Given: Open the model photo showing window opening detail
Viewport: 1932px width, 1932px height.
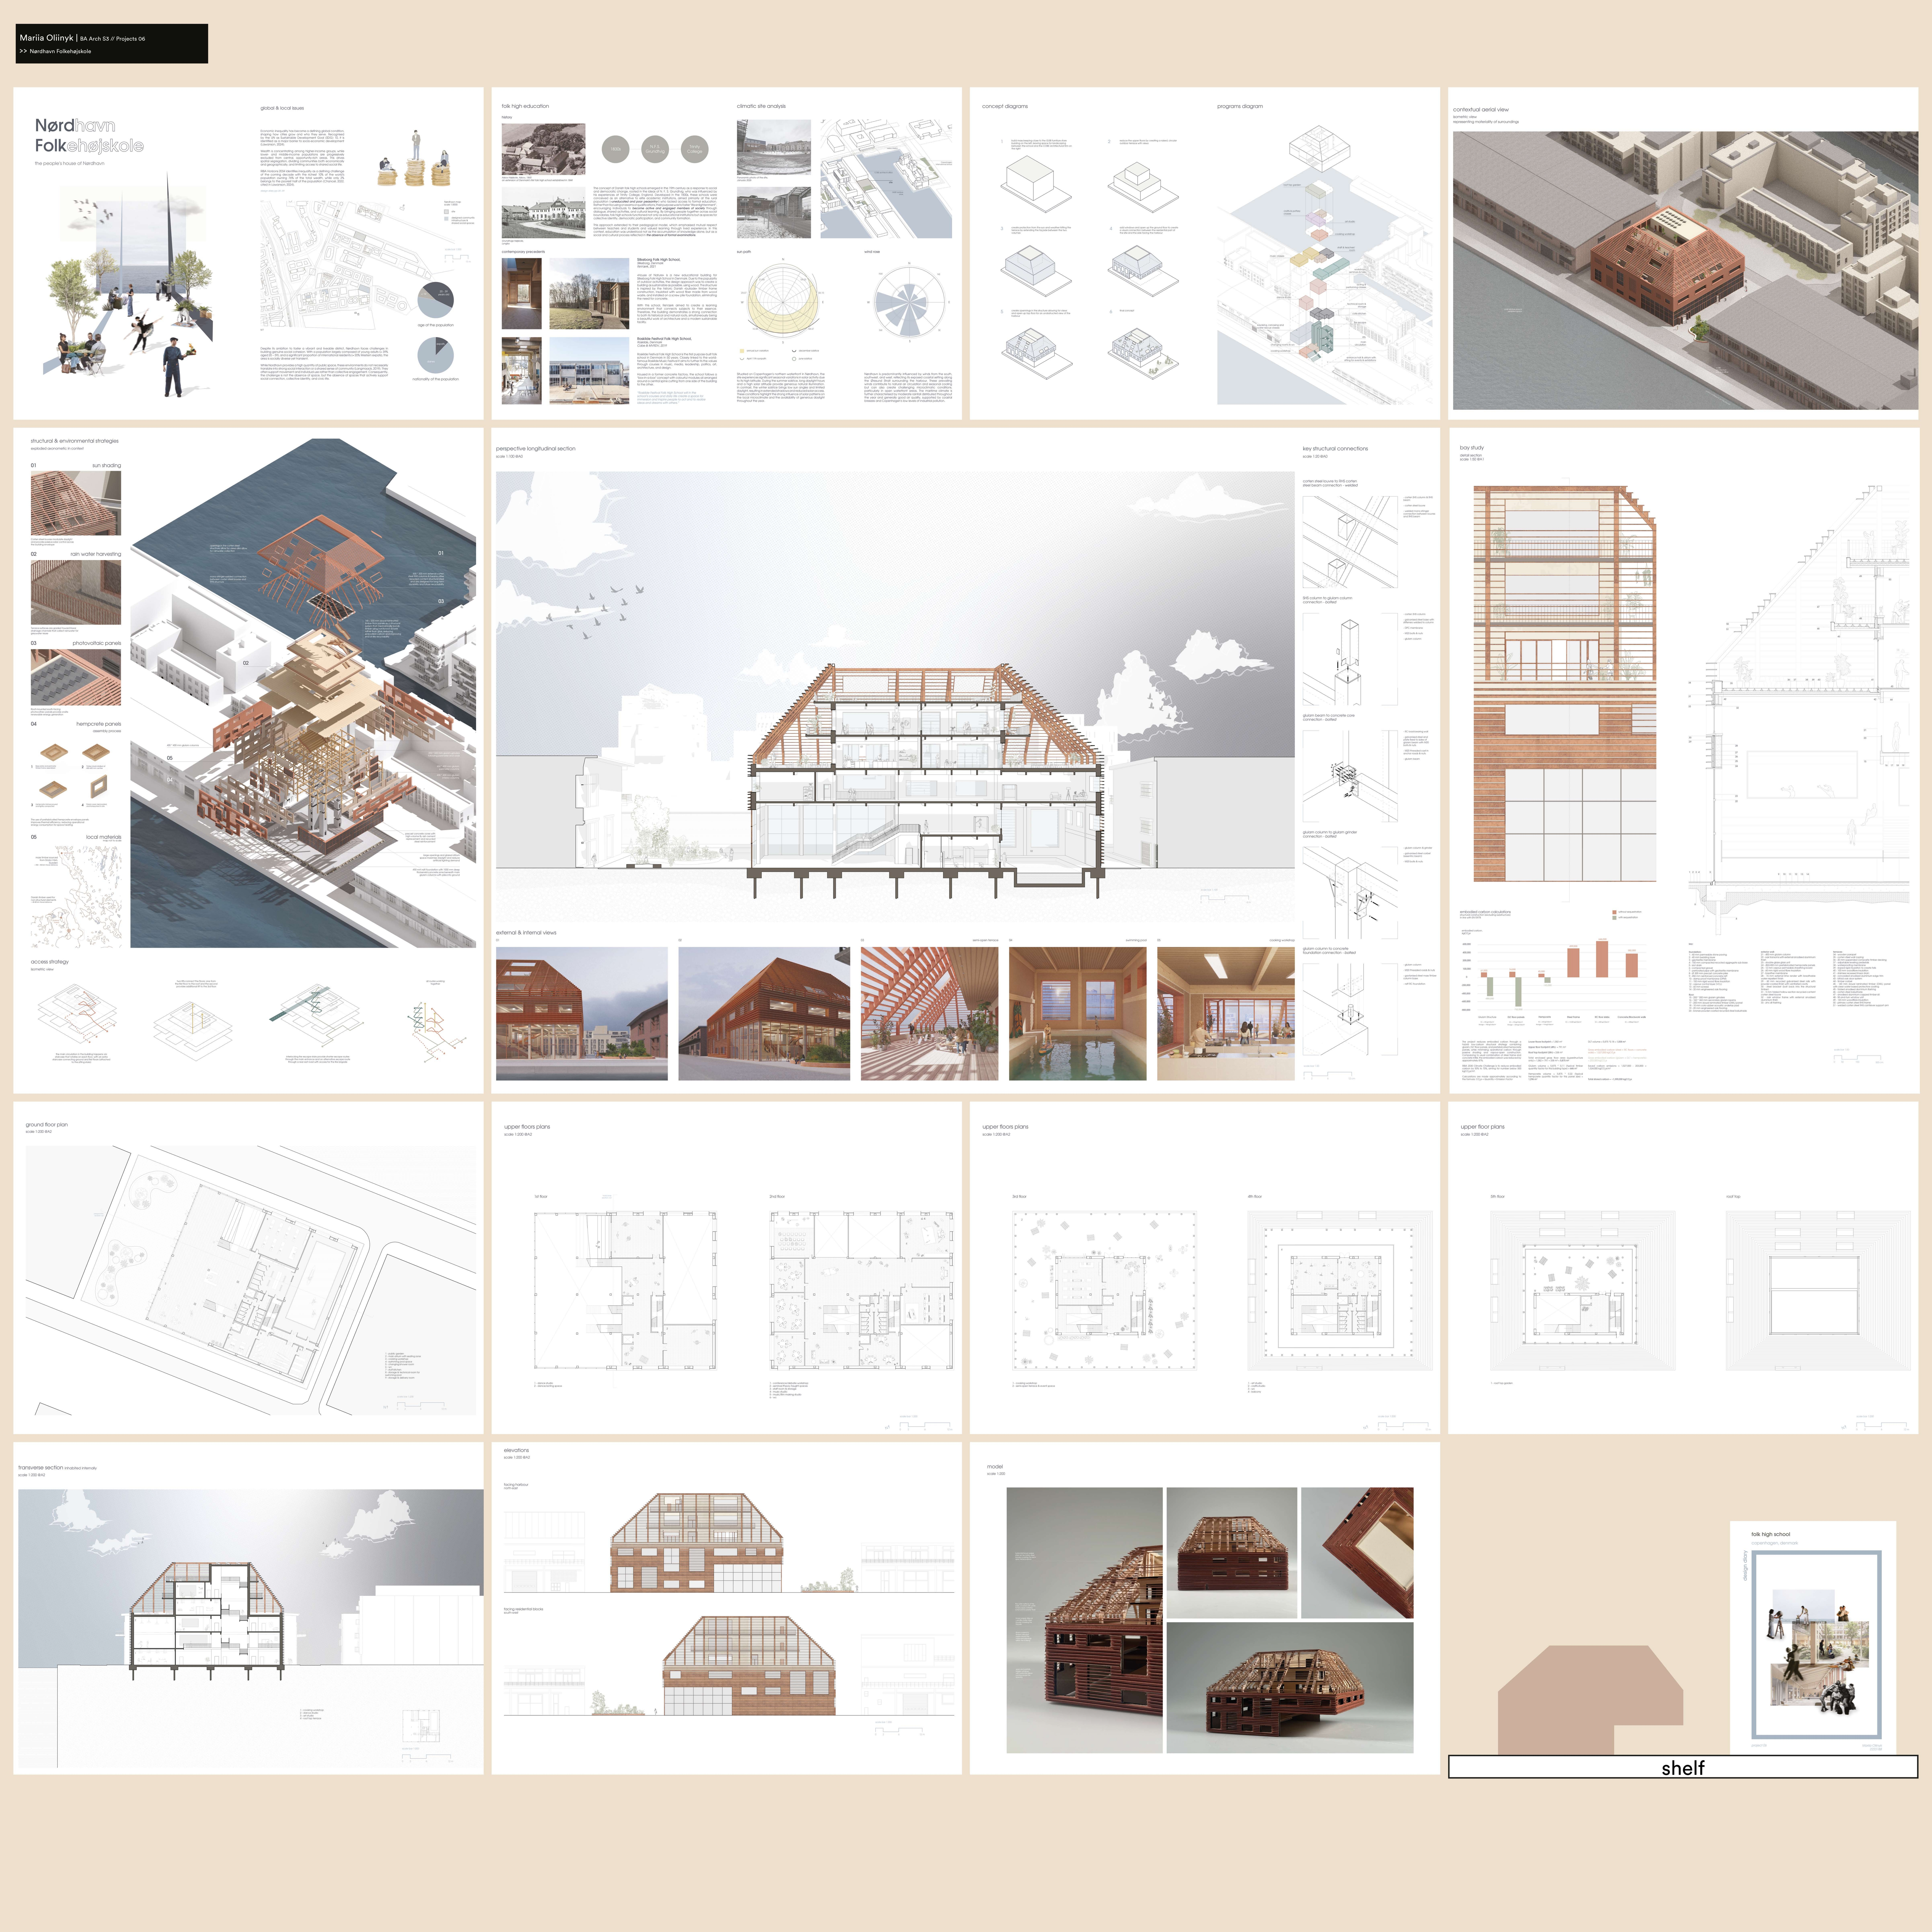Looking at the screenshot, I should pyautogui.click(x=1357, y=1553).
